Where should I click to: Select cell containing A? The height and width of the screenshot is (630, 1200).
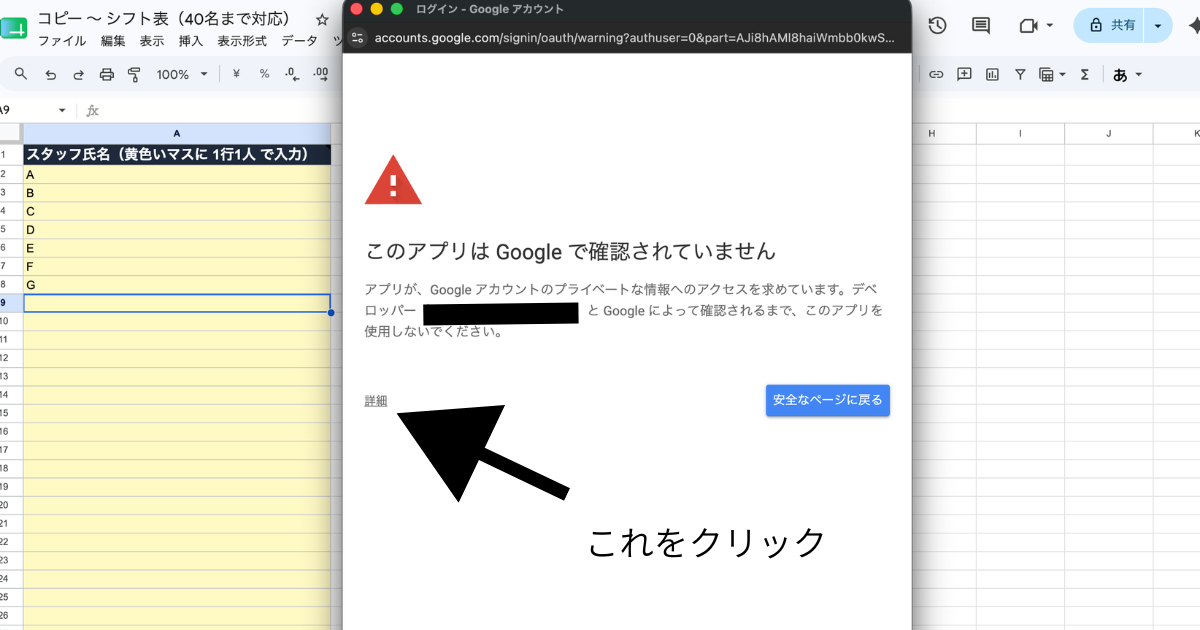point(177,174)
